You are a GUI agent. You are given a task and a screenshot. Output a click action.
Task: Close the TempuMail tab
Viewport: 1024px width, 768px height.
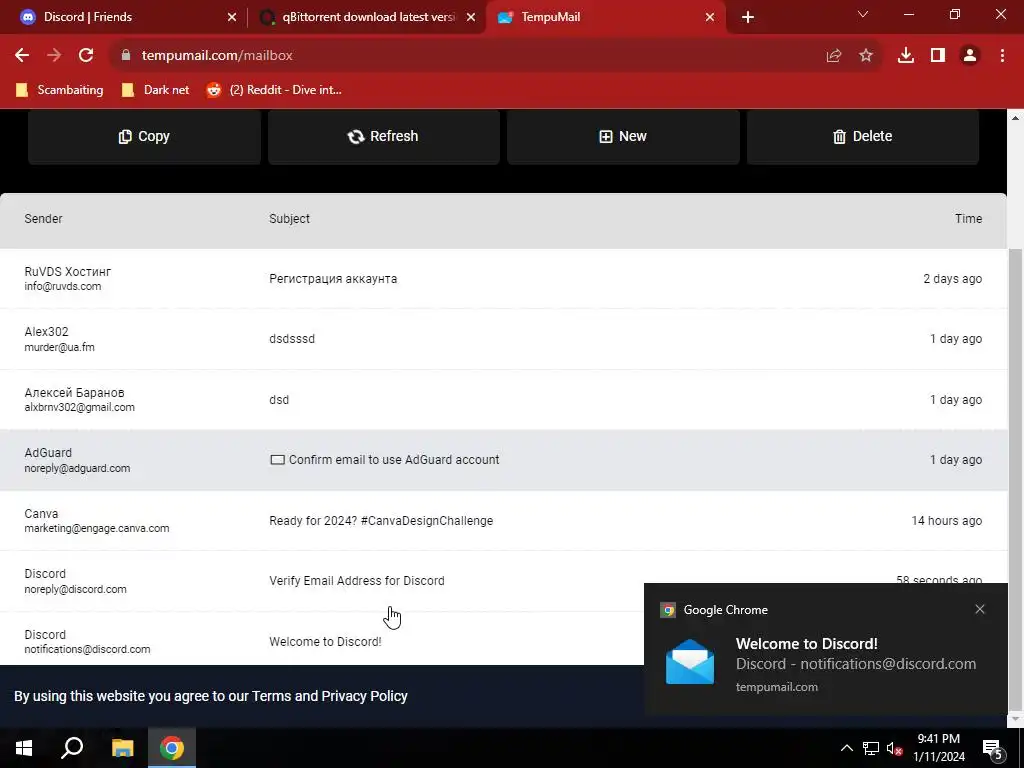point(710,18)
